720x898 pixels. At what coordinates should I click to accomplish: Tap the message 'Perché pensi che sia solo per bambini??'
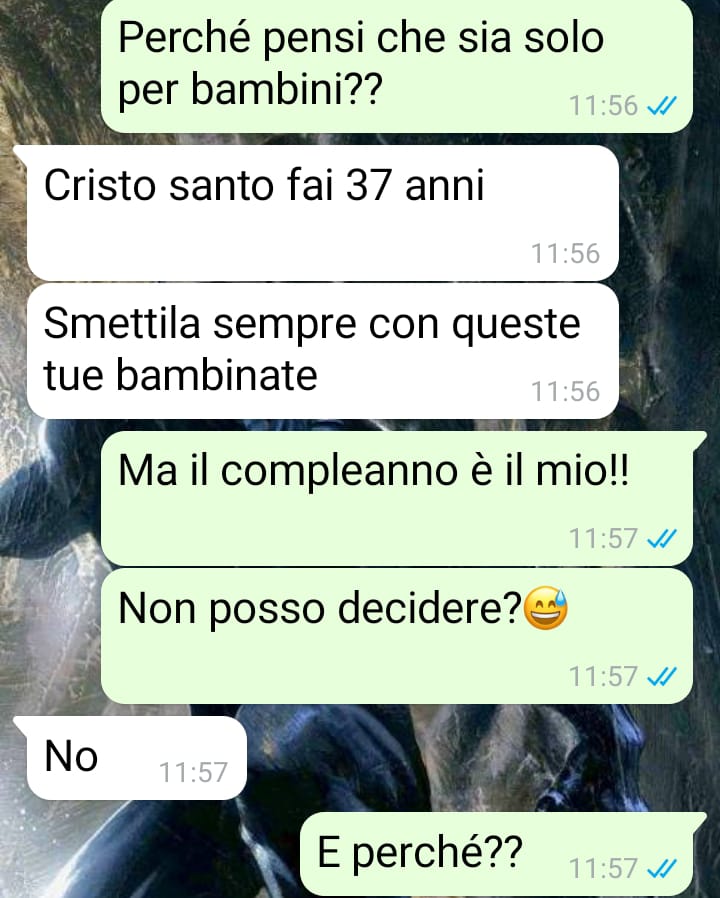[396, 66]
